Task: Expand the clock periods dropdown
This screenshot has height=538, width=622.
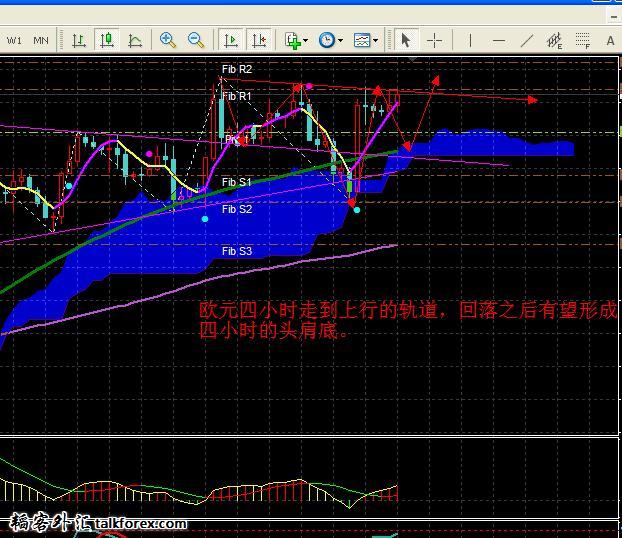Action: [329, 40]
